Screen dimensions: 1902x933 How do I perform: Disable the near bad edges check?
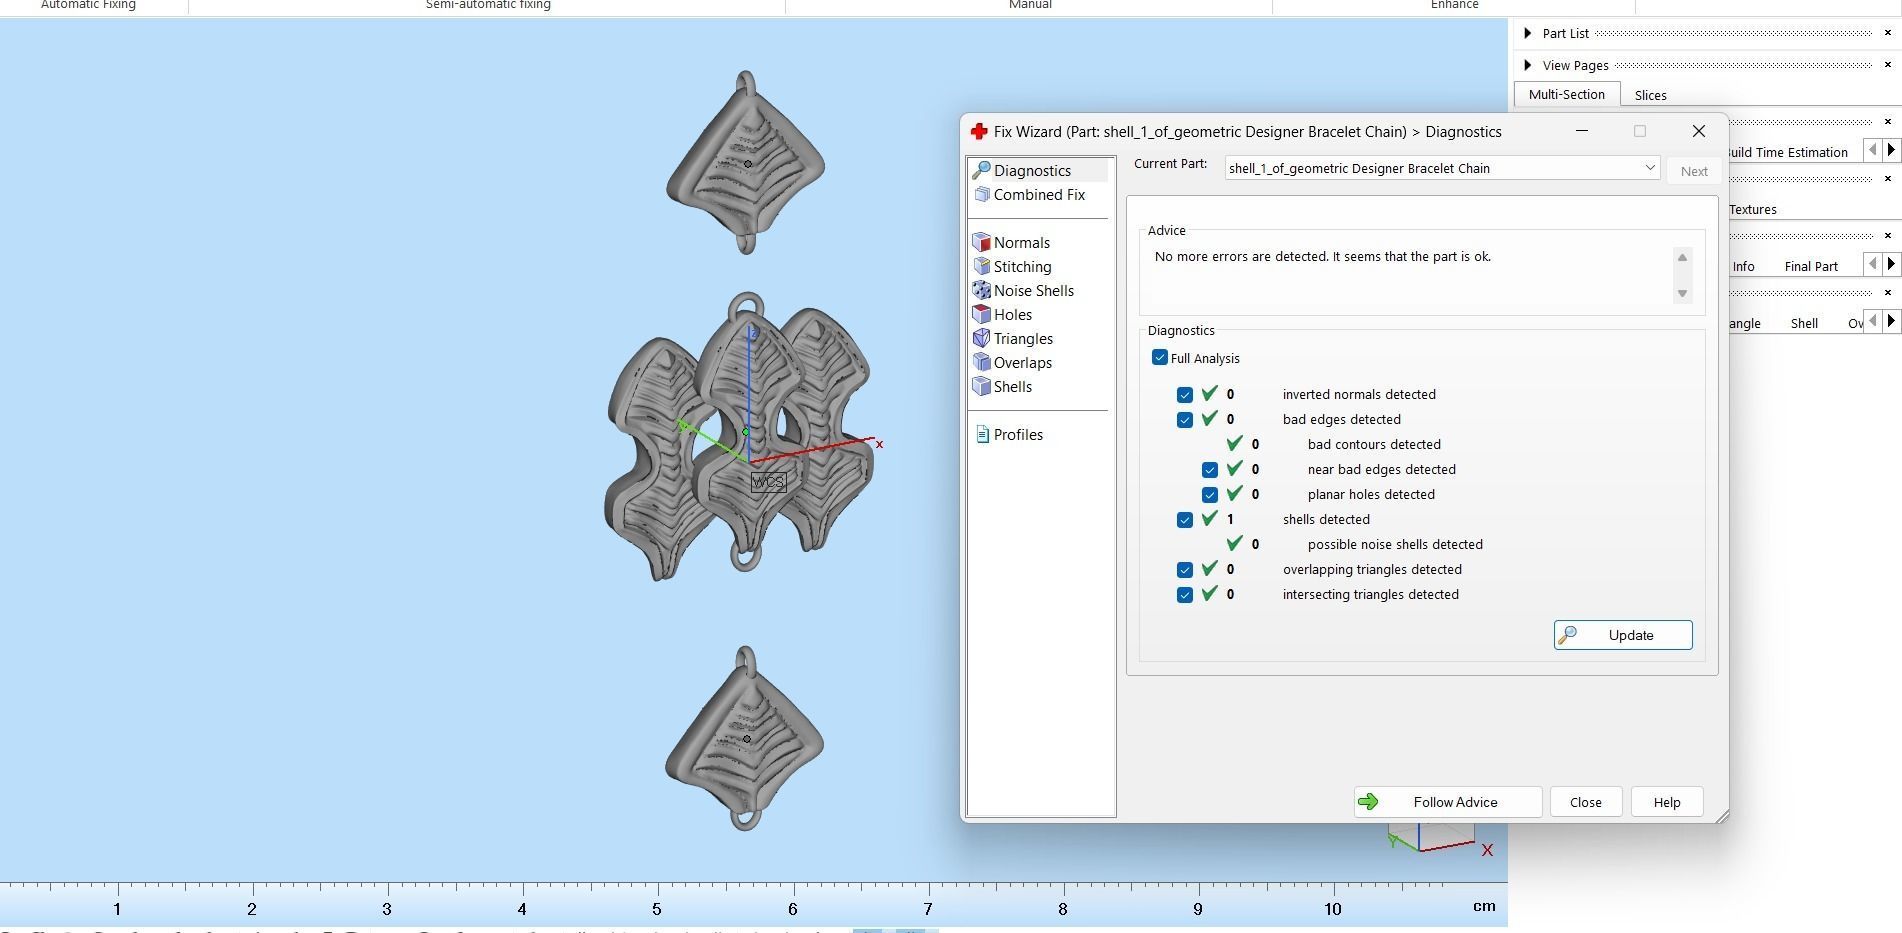pyautogui.click(x=1210, y=470)
